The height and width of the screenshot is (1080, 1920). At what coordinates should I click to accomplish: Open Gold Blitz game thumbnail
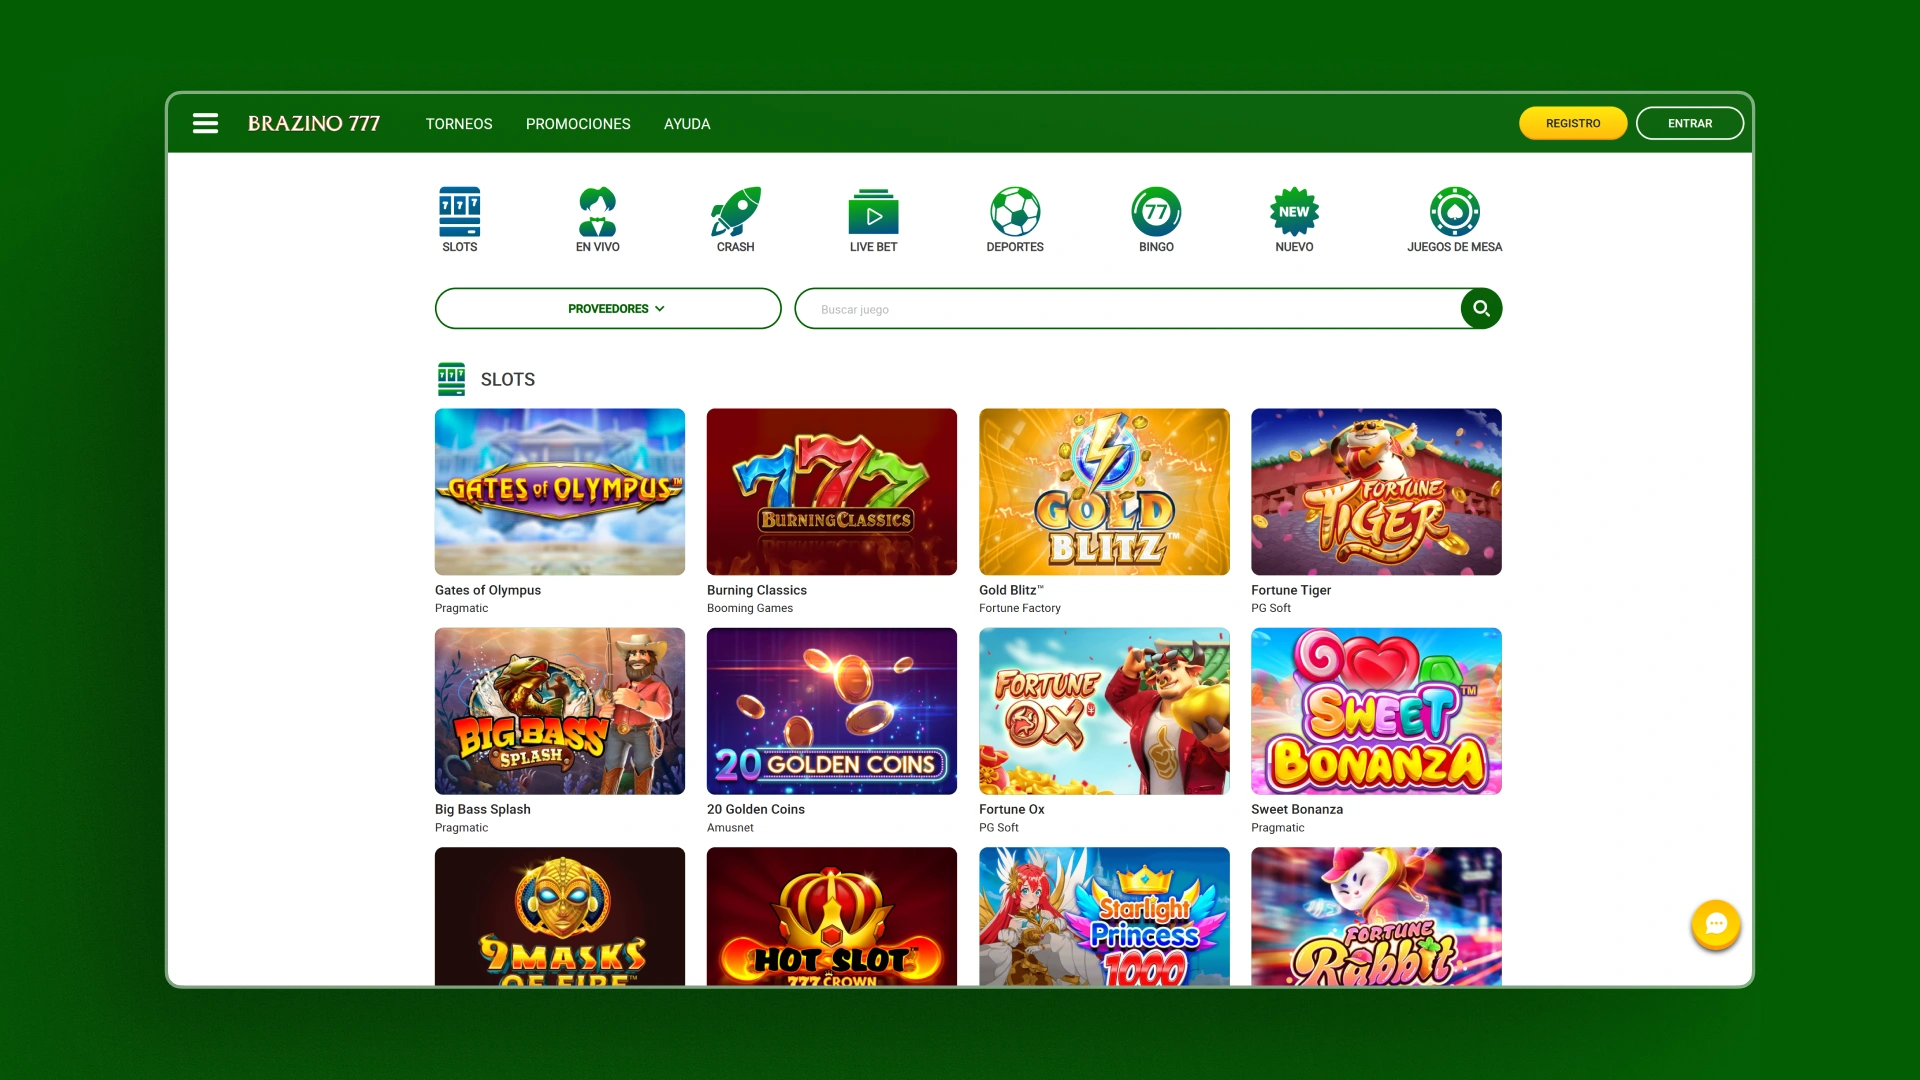(1104, 491)
